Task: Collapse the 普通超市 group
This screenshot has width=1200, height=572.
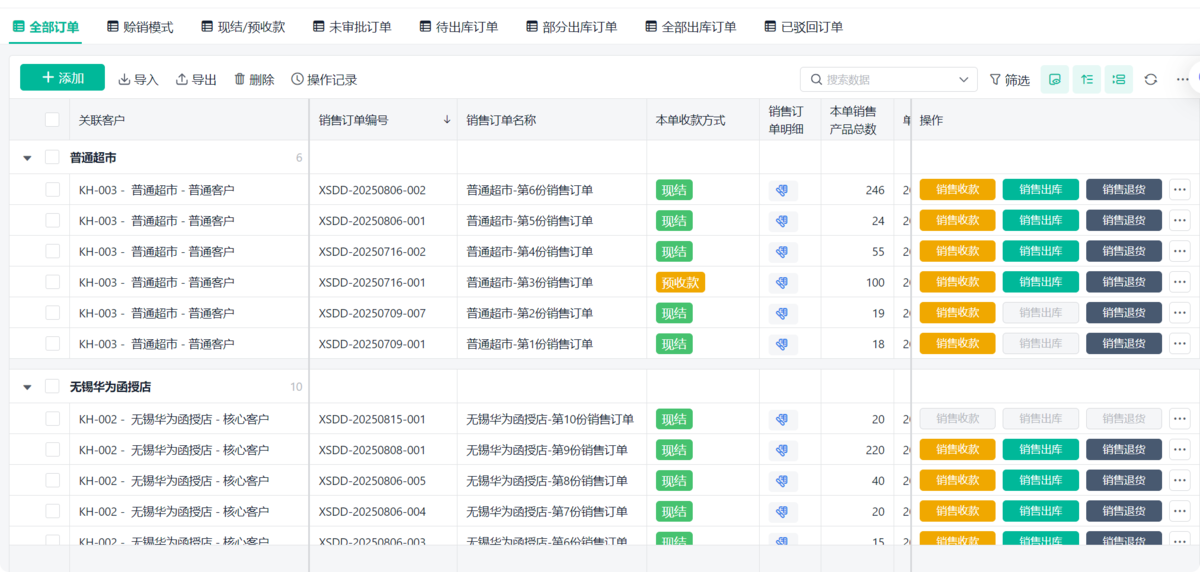Action: click(27, 158)
